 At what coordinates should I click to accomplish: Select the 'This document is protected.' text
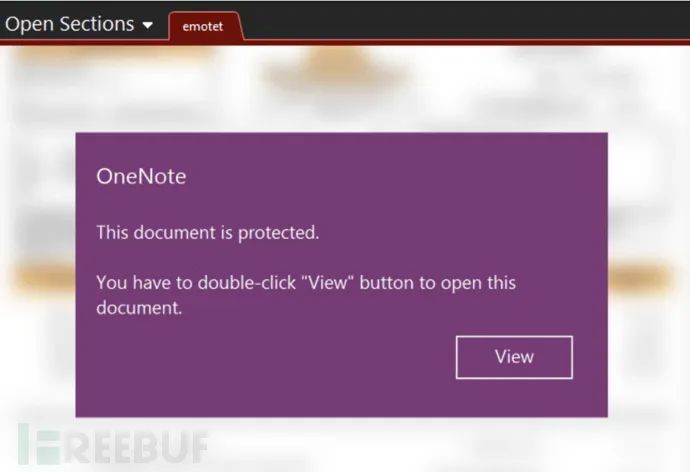point(208,232)
